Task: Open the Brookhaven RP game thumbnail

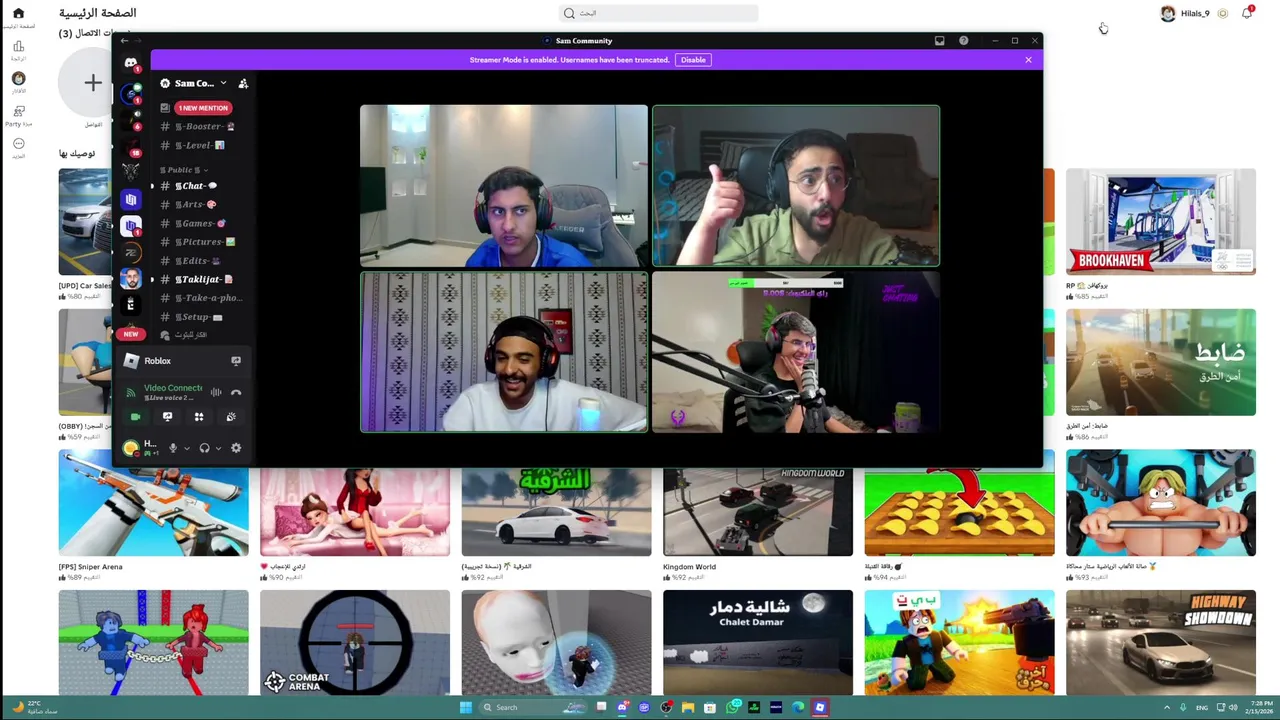Action: coord(1161,222)
